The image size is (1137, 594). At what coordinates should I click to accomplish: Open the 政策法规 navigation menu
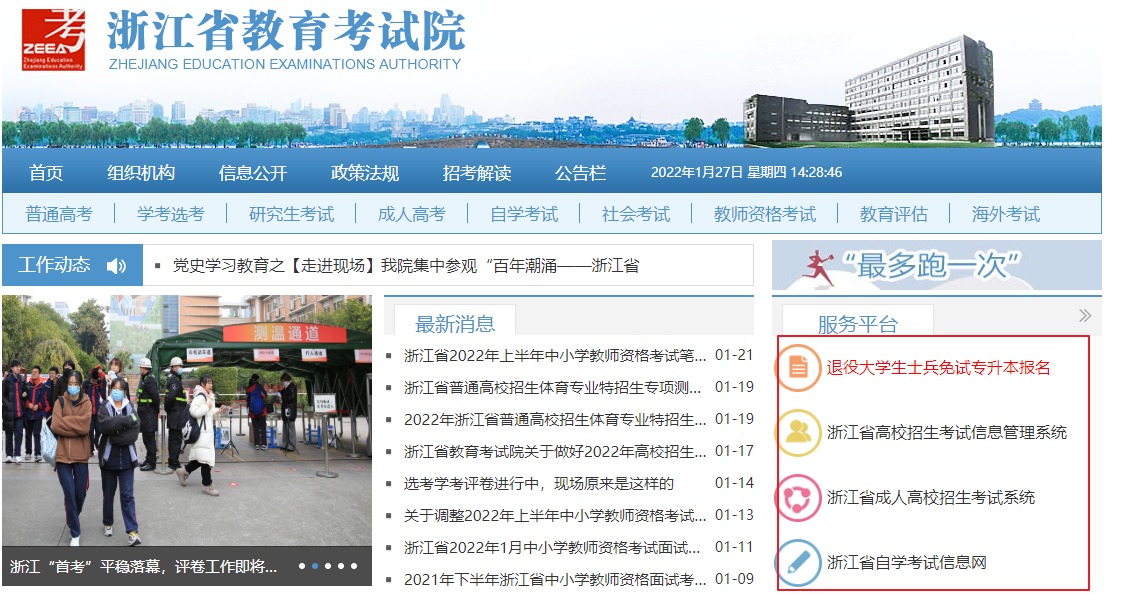[x=365, y=173]
